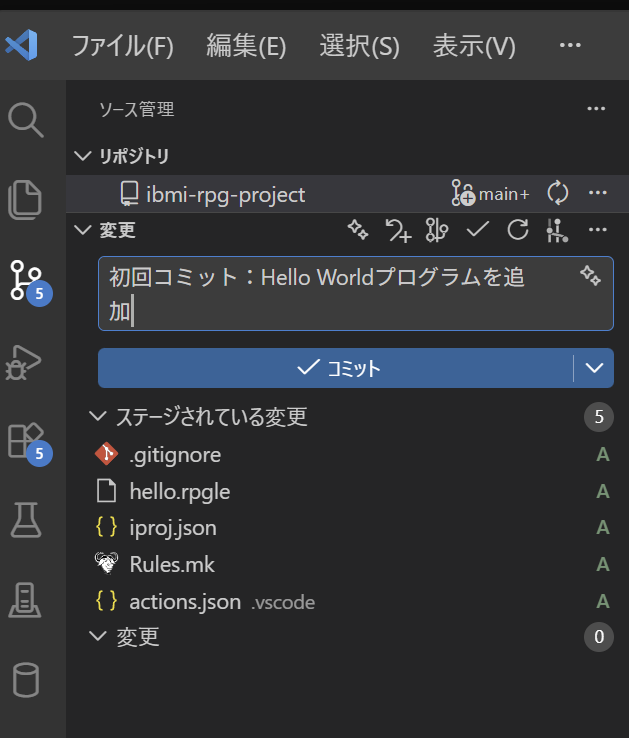Open the 表示(V) menu
The height and width of the screenshot is (738, 629).
point(473,46)
